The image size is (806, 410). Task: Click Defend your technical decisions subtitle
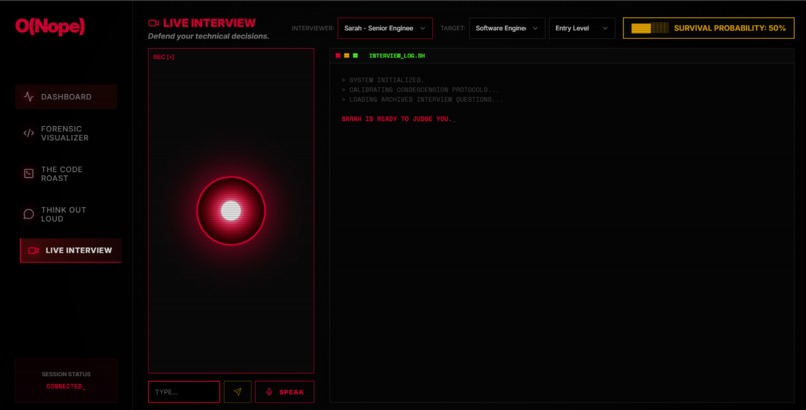[208, 36]
